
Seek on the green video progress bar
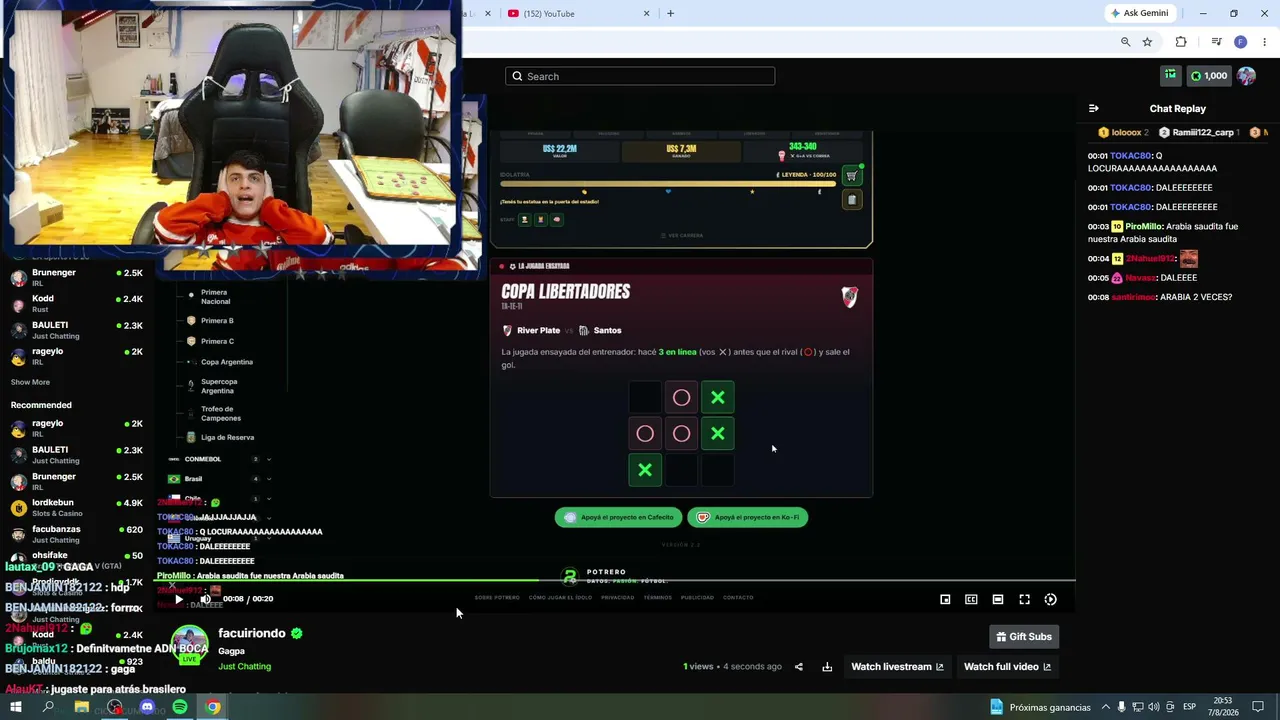tap(615, 580)
